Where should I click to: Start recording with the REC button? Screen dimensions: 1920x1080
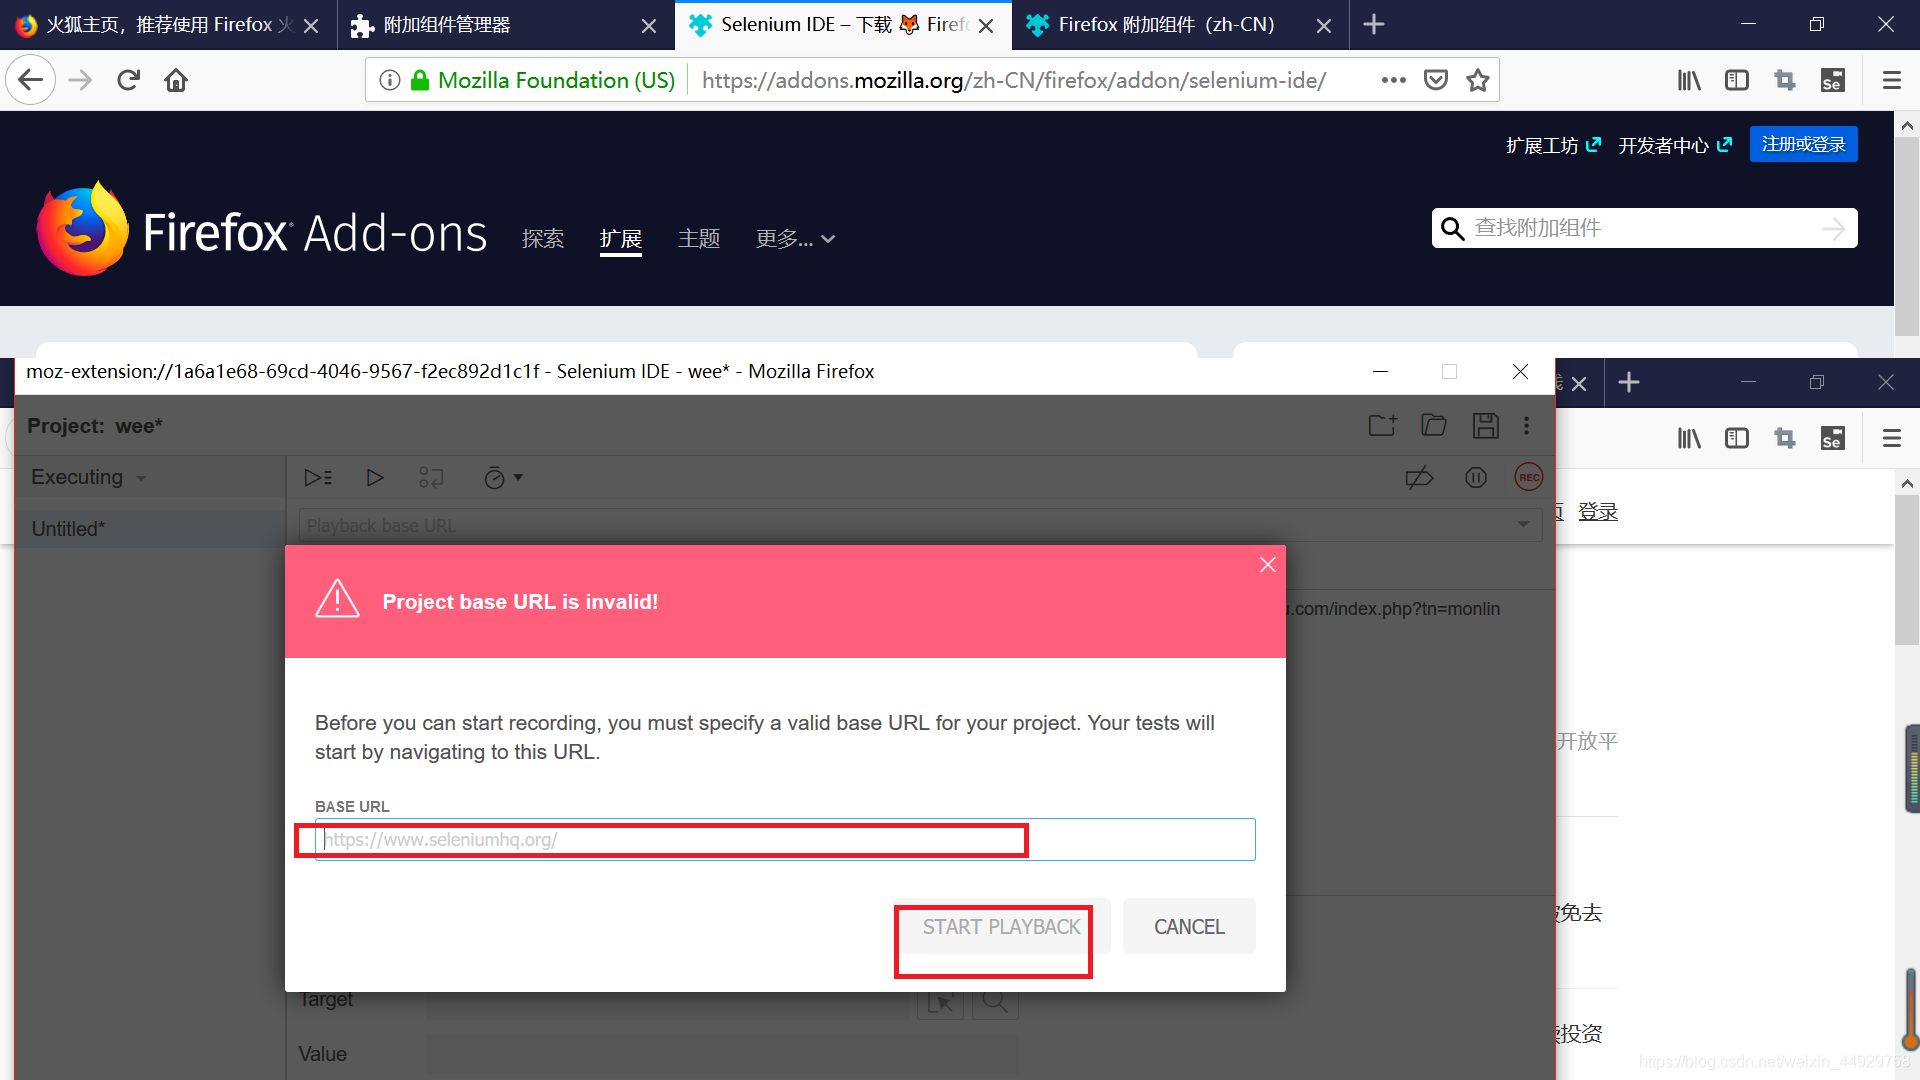(x=1529, y=477)
